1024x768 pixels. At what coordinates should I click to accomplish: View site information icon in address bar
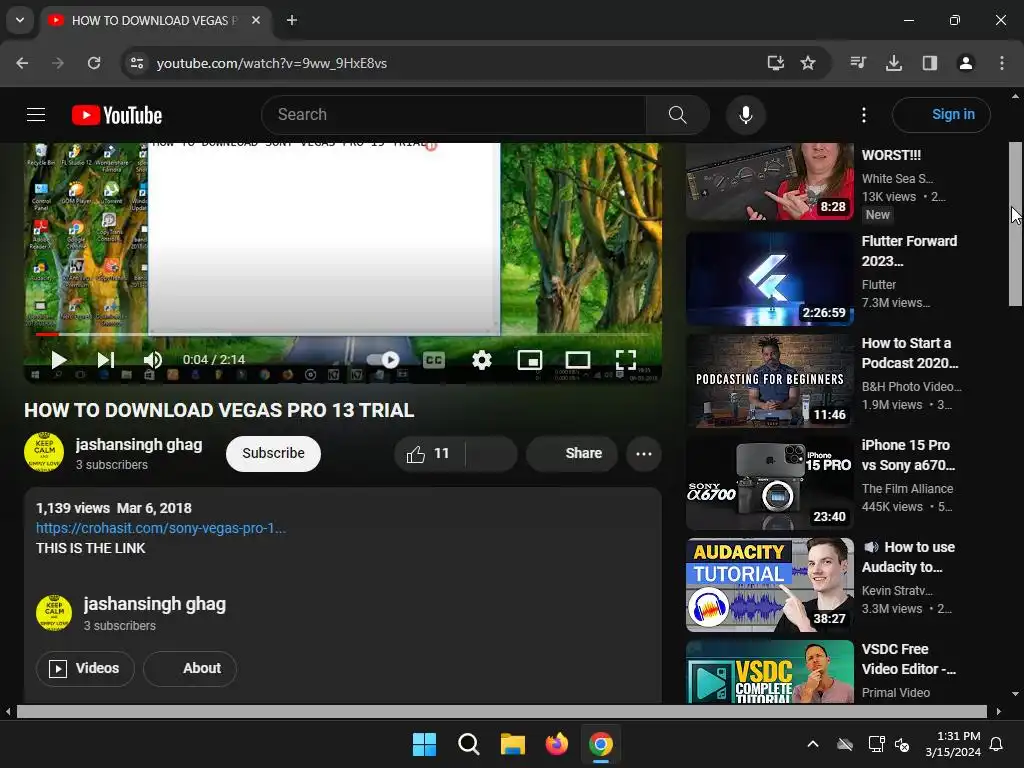[x=137, y=63]
